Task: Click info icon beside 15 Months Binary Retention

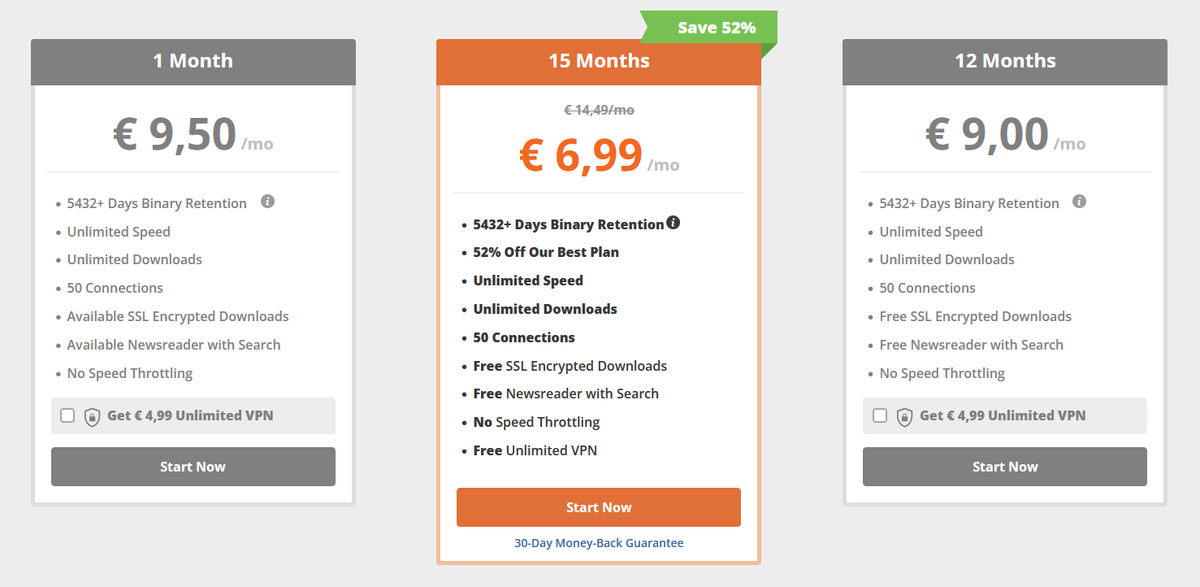Action: tap(673, 223)
